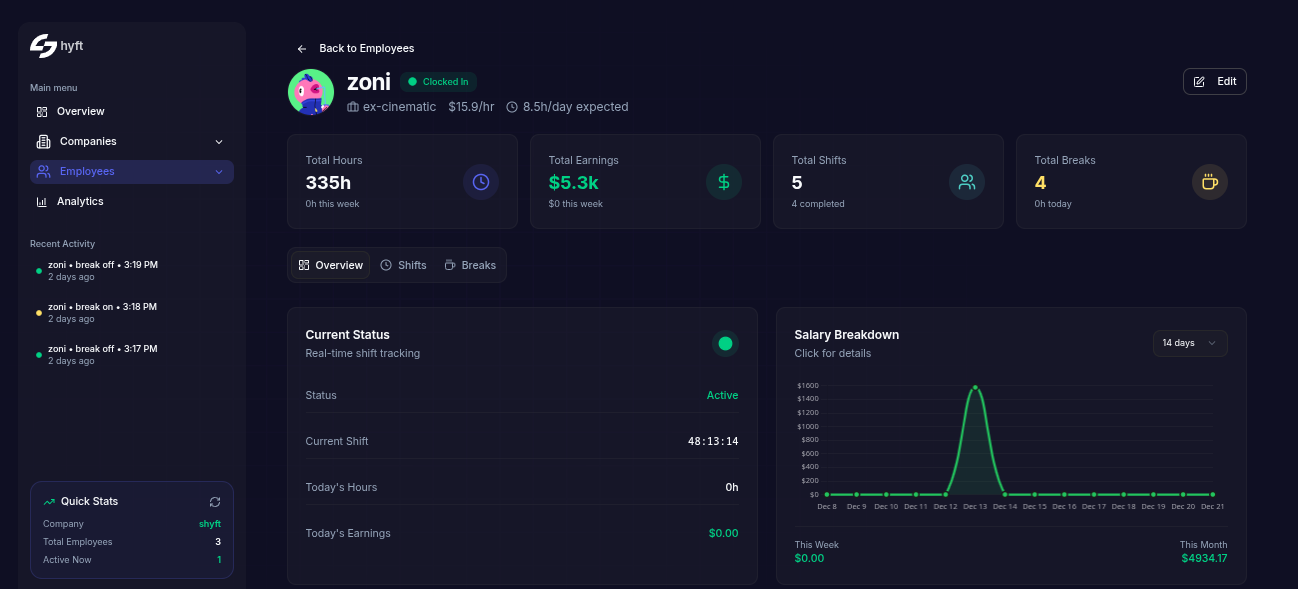Open Analytics from main menu
This screenshot has height=589, width=1298.
click(x=132, y=202)
